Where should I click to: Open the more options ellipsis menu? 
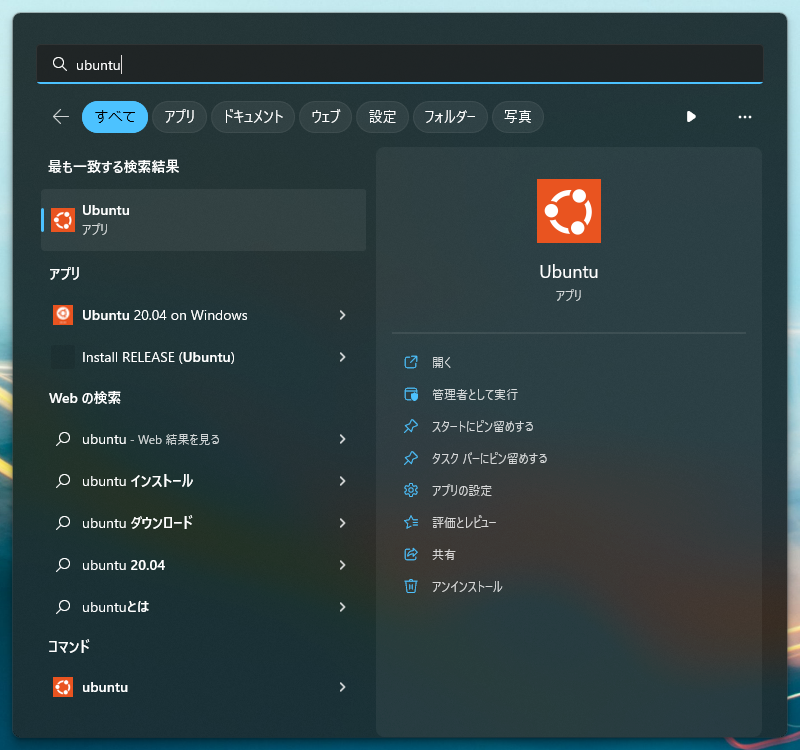coord(744,117)
